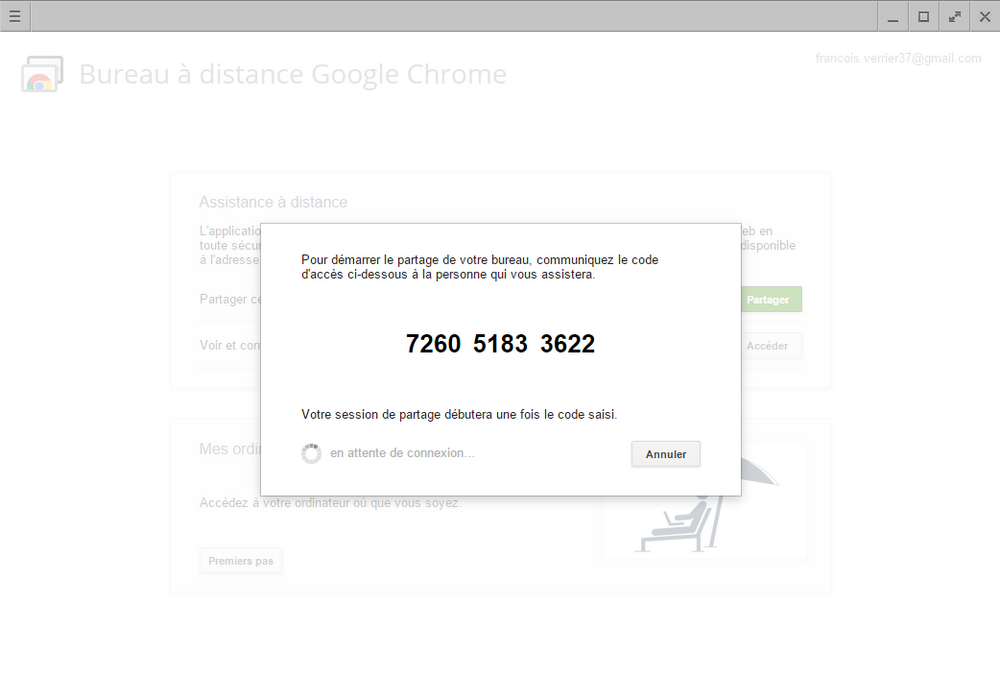The image size is (1000, 679).
Task: Click the Premiers pas button
Action: 240,561
